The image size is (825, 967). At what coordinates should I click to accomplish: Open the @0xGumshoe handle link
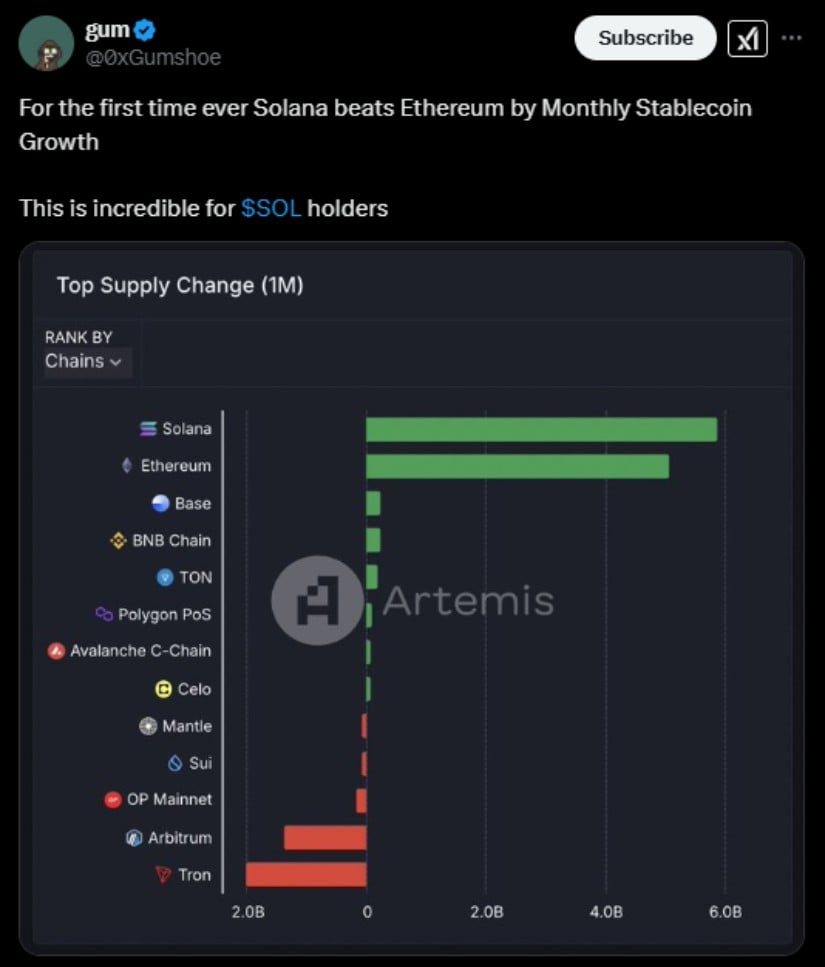[154, 57]
